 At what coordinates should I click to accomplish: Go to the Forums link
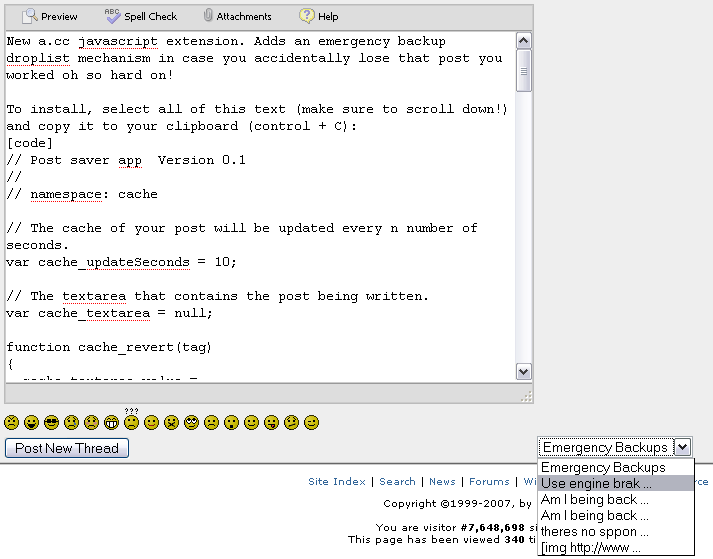[x=489, y=482]
